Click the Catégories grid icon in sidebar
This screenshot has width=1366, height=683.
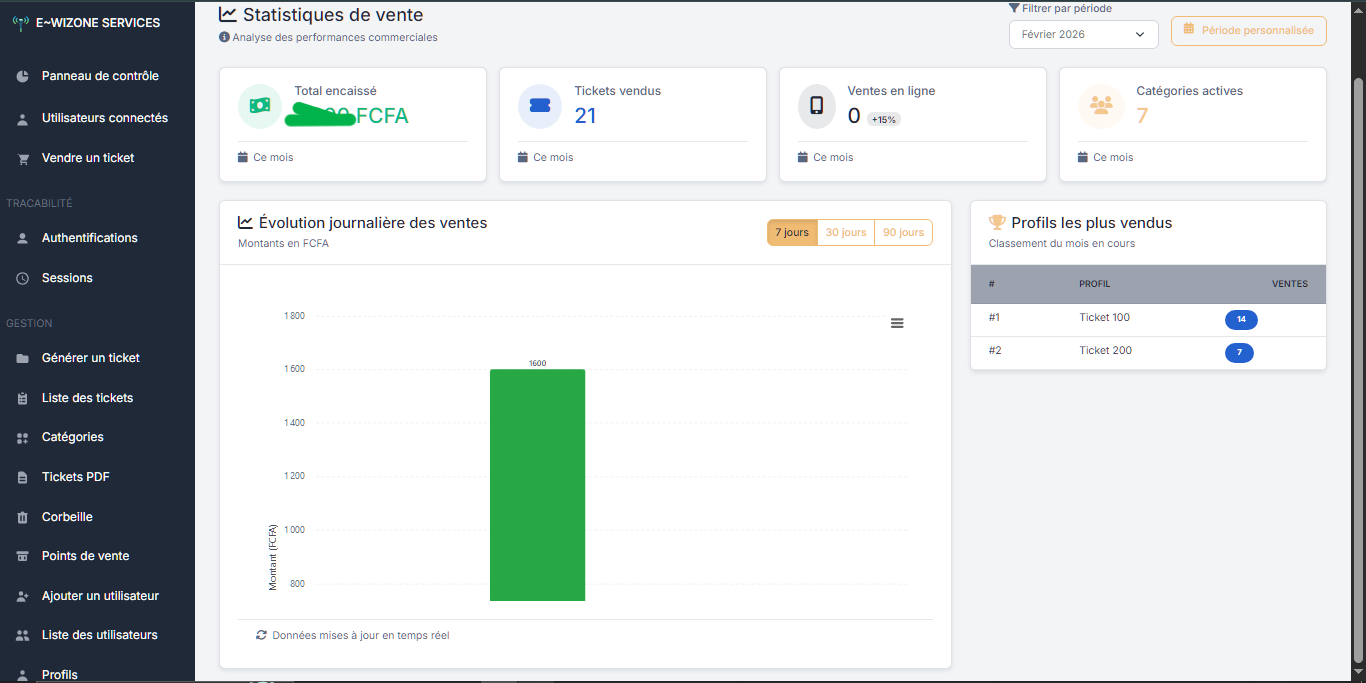pyautogui.click(x=23, y=438)
